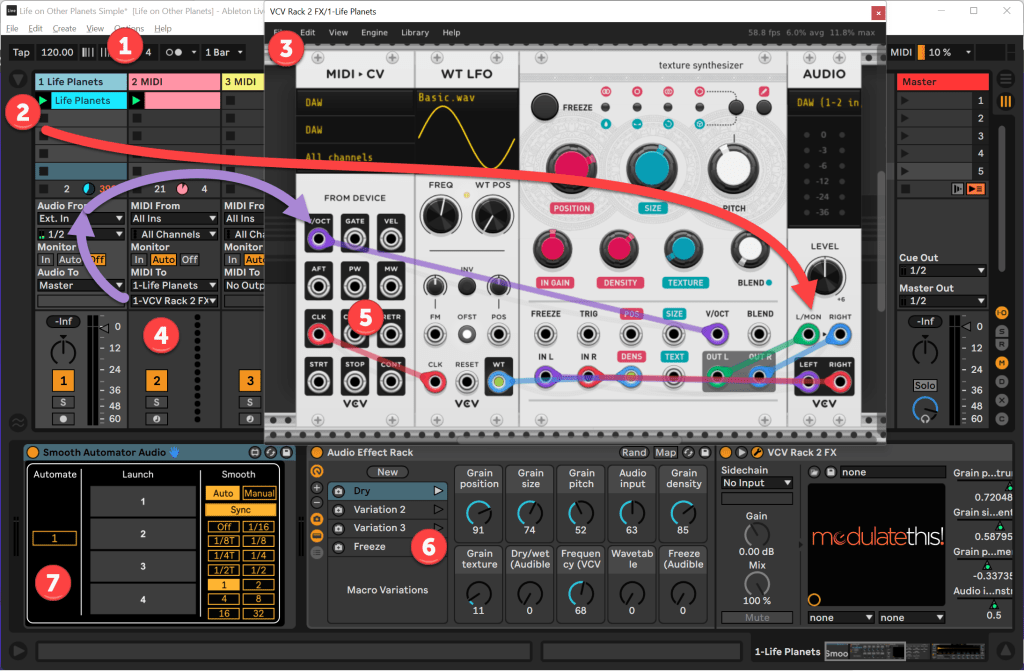Click the camera icon beside the Freeze variation

(x=338, y=546)
